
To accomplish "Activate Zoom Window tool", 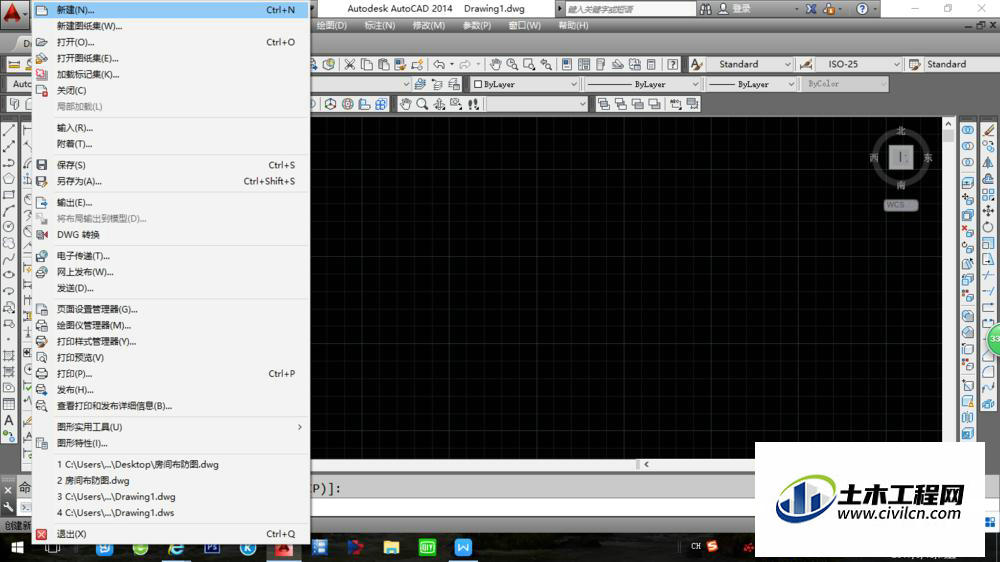I will pos(529,64).
